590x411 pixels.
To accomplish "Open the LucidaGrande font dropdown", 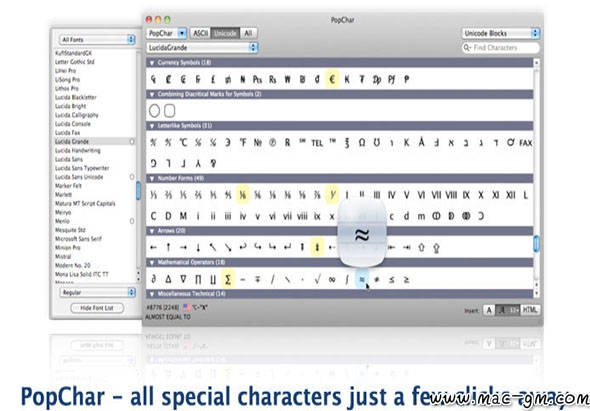I will click(202, 47).
